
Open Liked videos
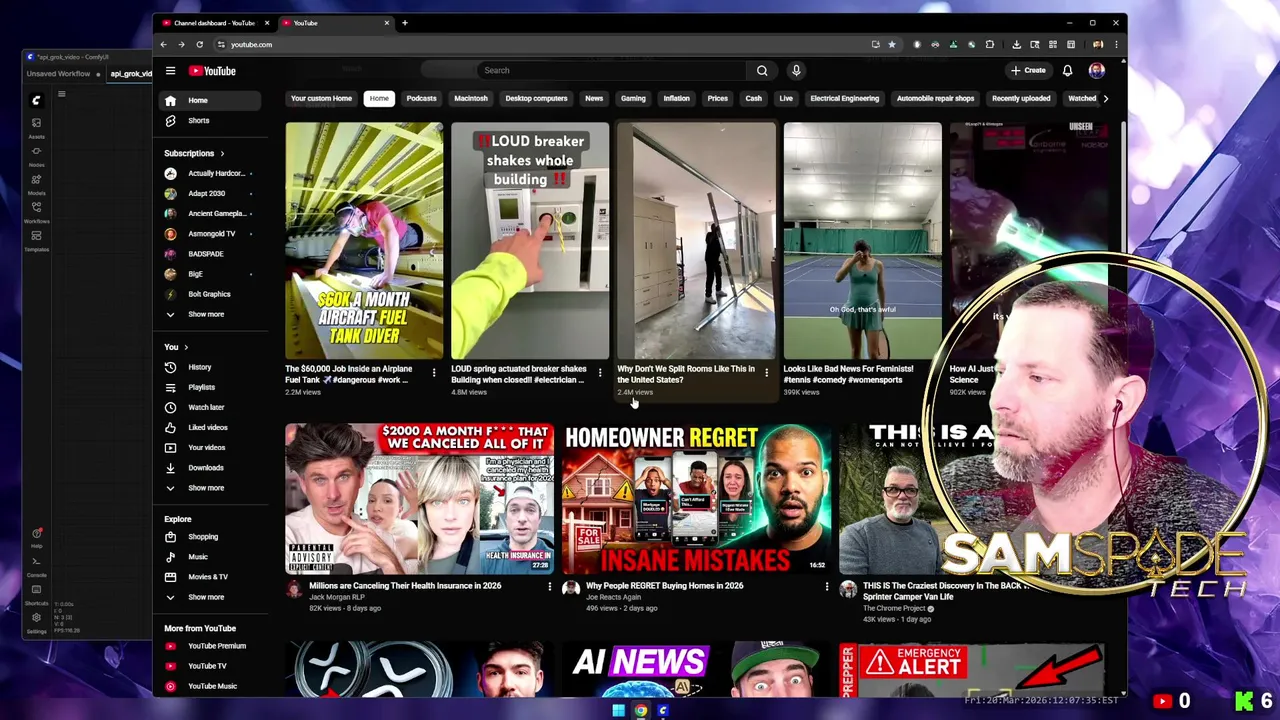[210, 427]
